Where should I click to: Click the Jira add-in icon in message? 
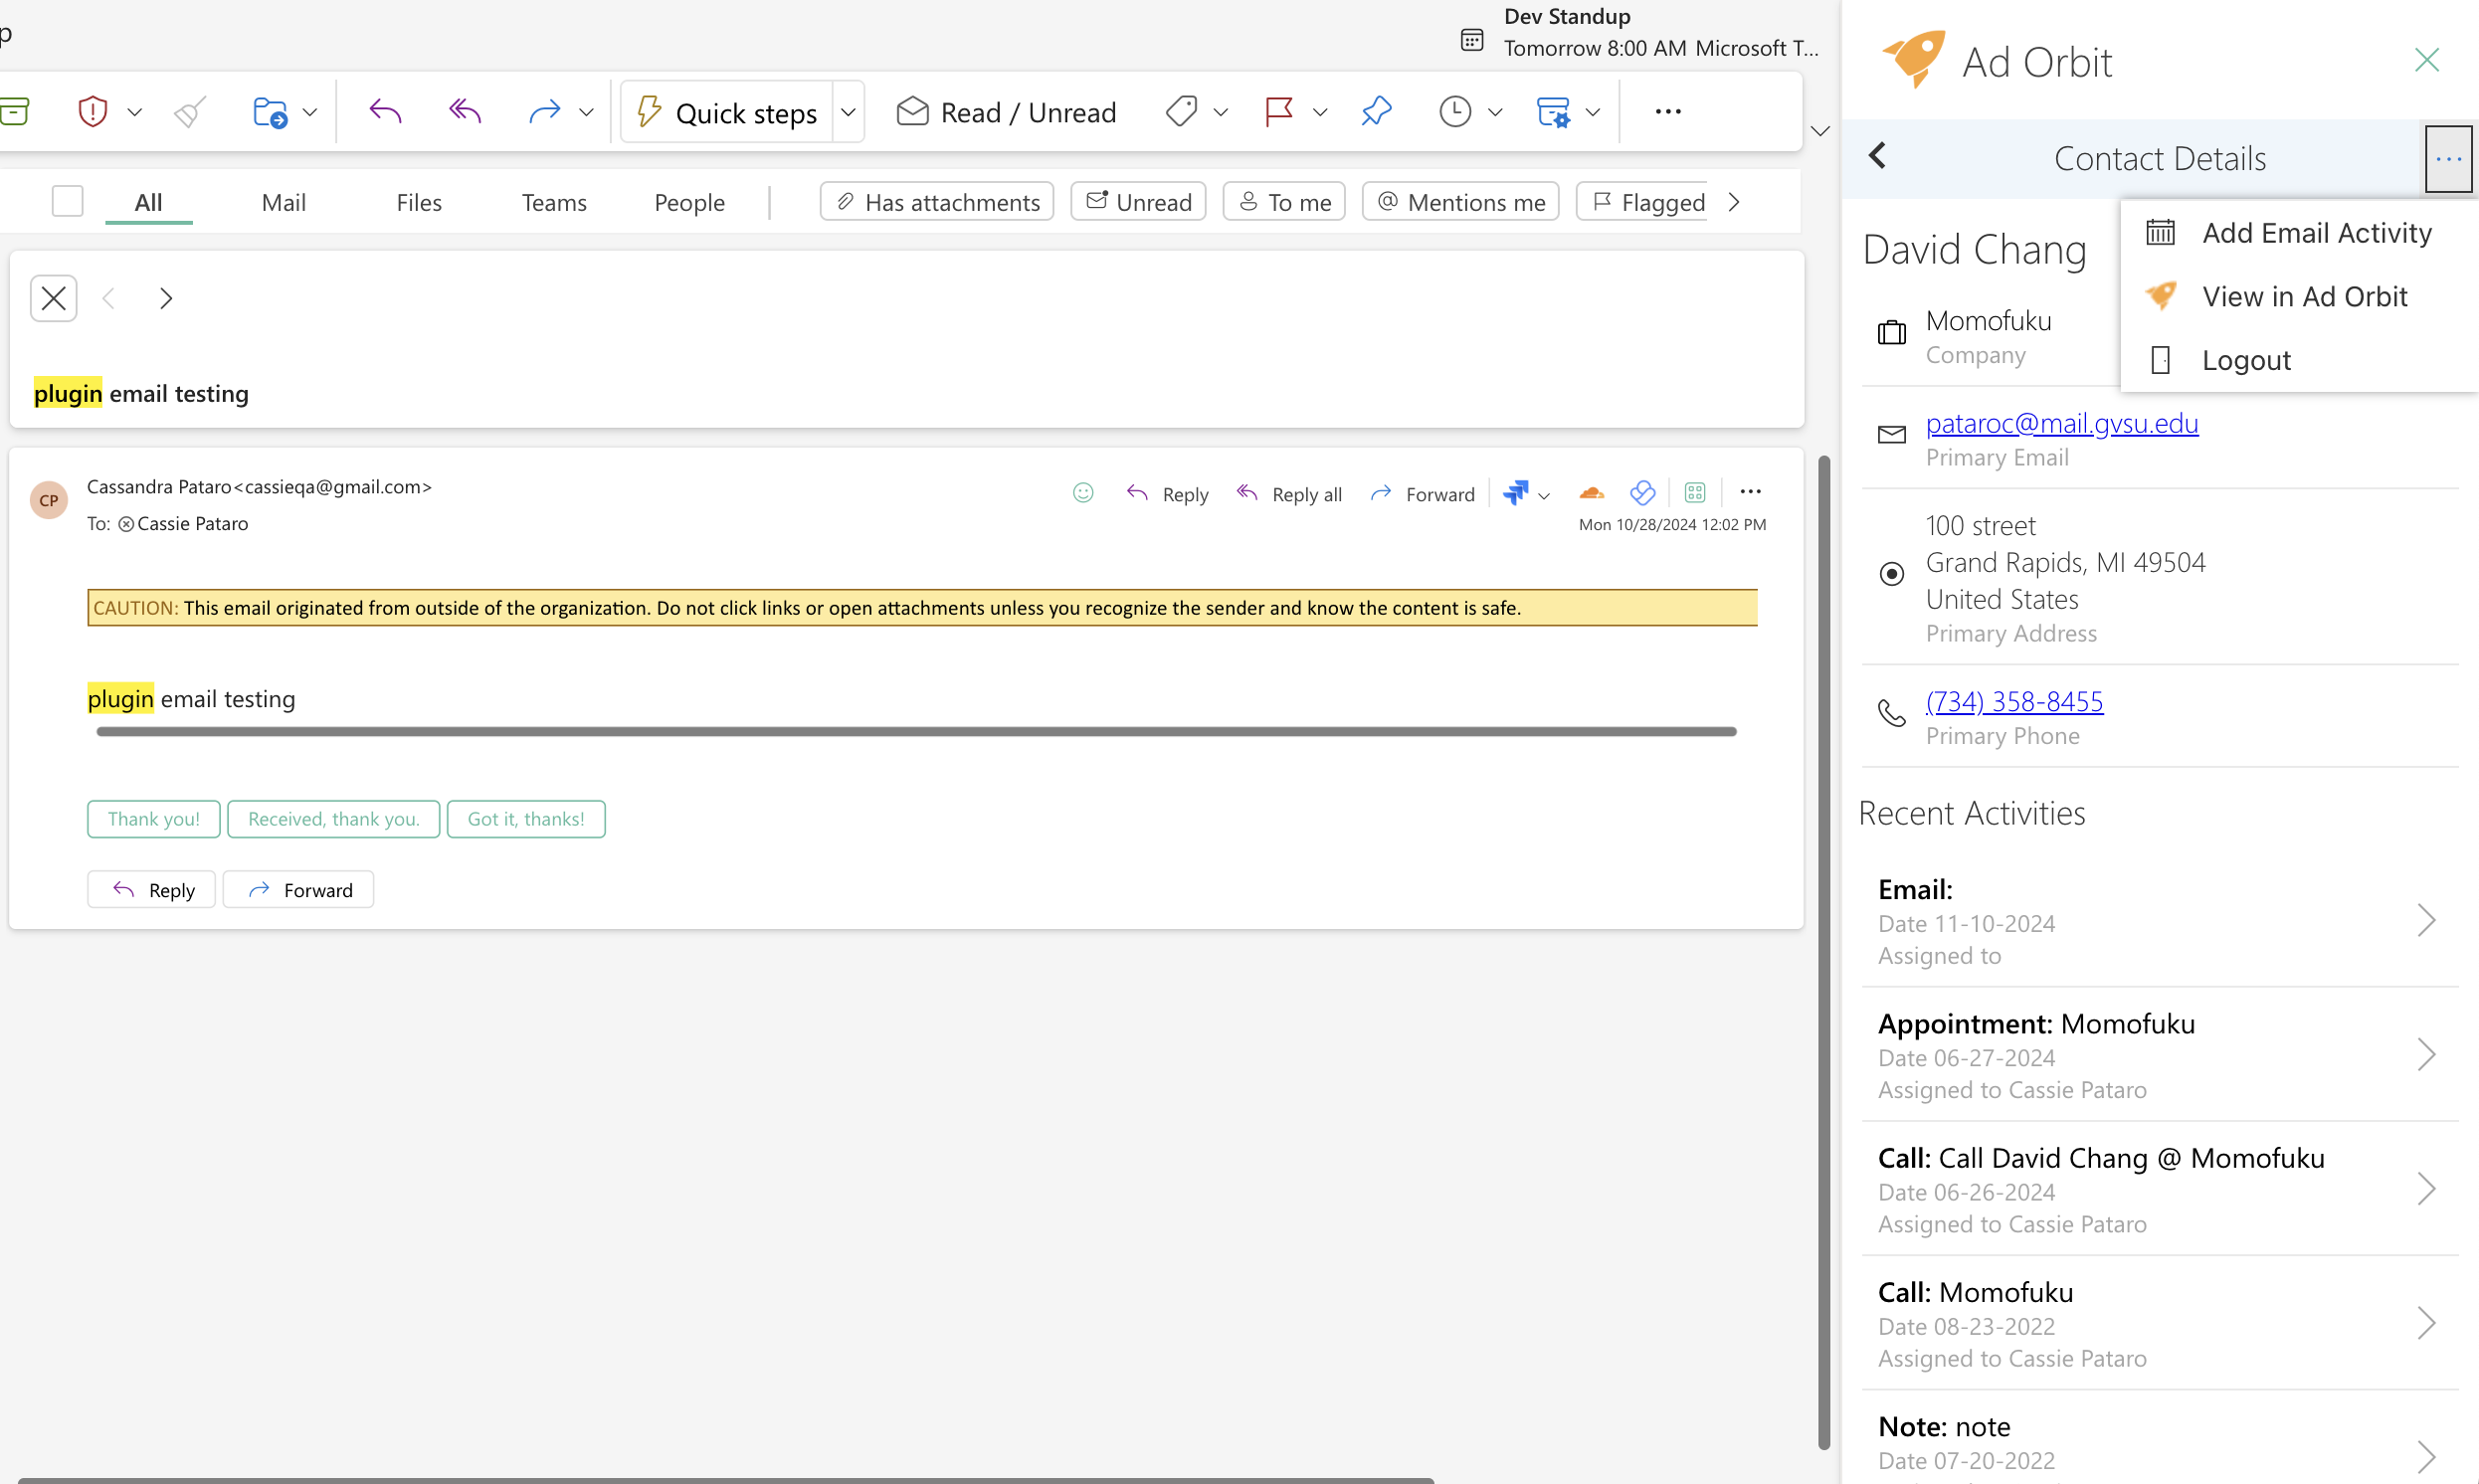pos(1515,493)
